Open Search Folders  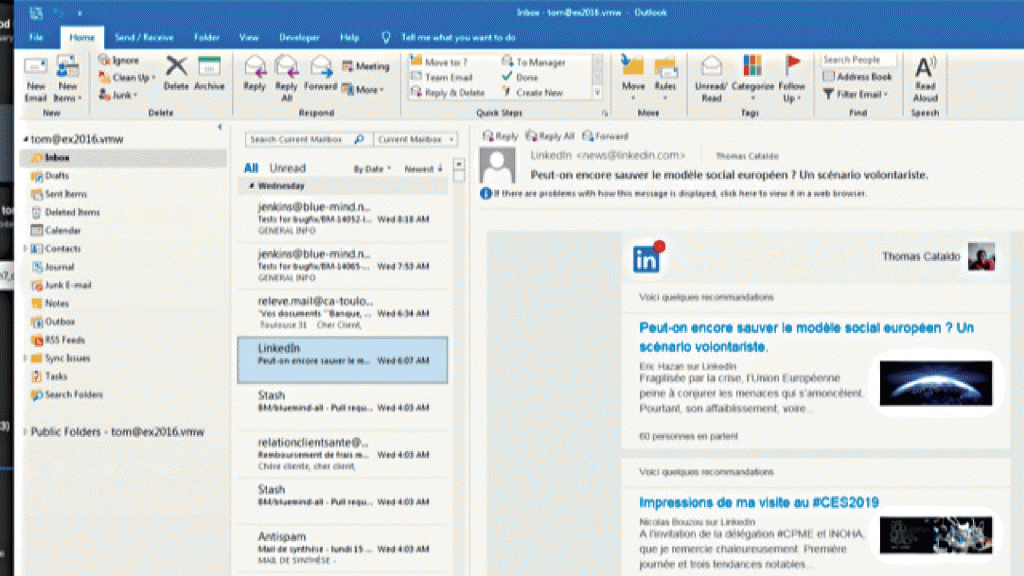click(73, 395)
